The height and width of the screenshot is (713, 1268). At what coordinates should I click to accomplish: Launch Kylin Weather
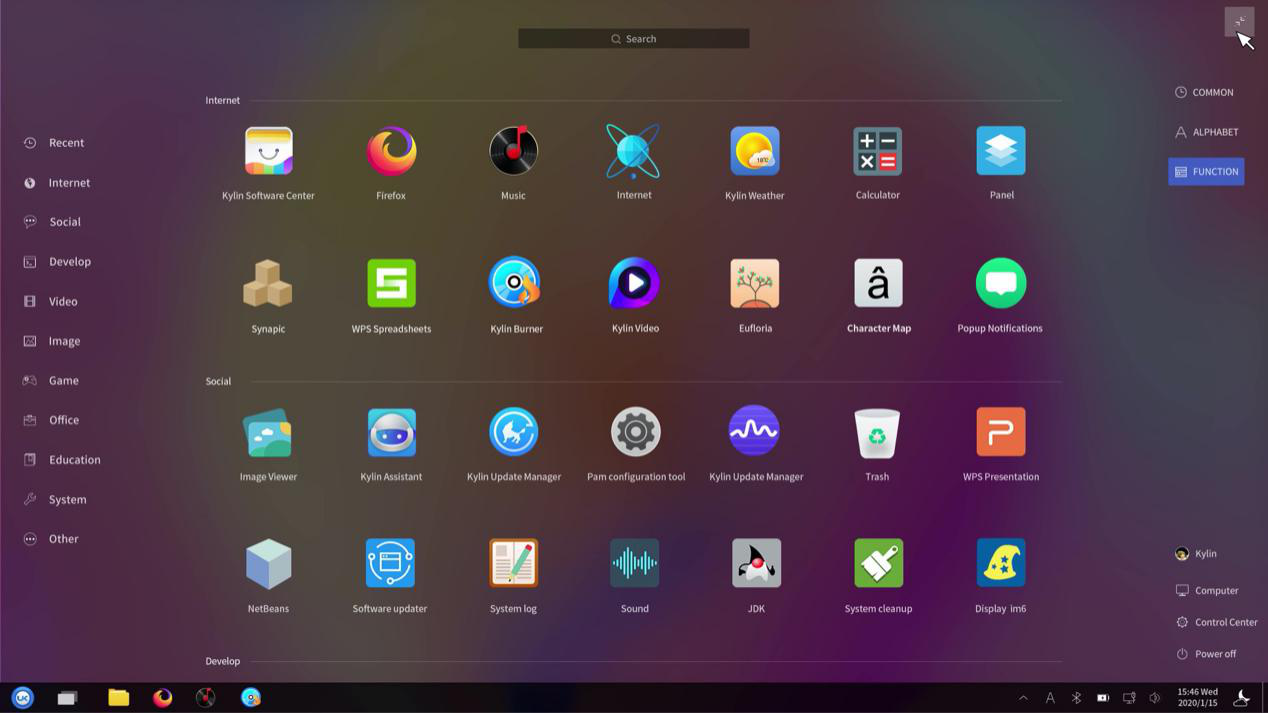[754, 152]
